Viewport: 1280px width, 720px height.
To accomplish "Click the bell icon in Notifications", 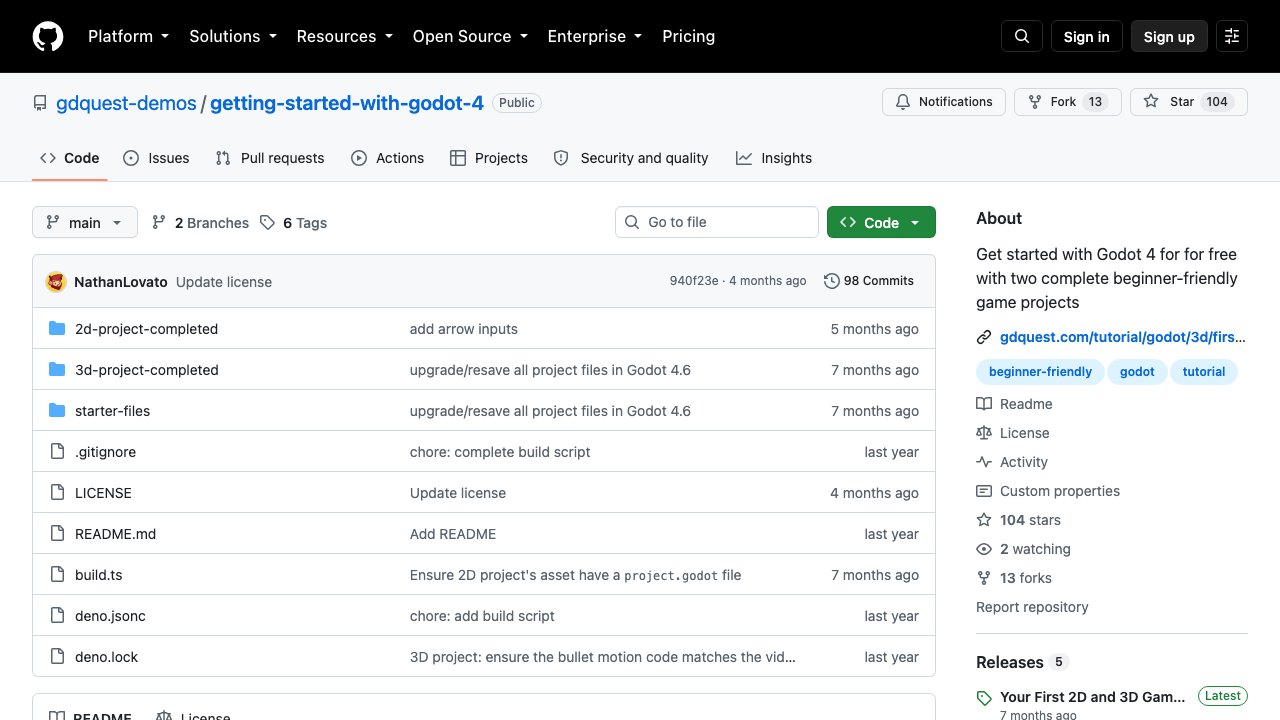I will [903, 102].
